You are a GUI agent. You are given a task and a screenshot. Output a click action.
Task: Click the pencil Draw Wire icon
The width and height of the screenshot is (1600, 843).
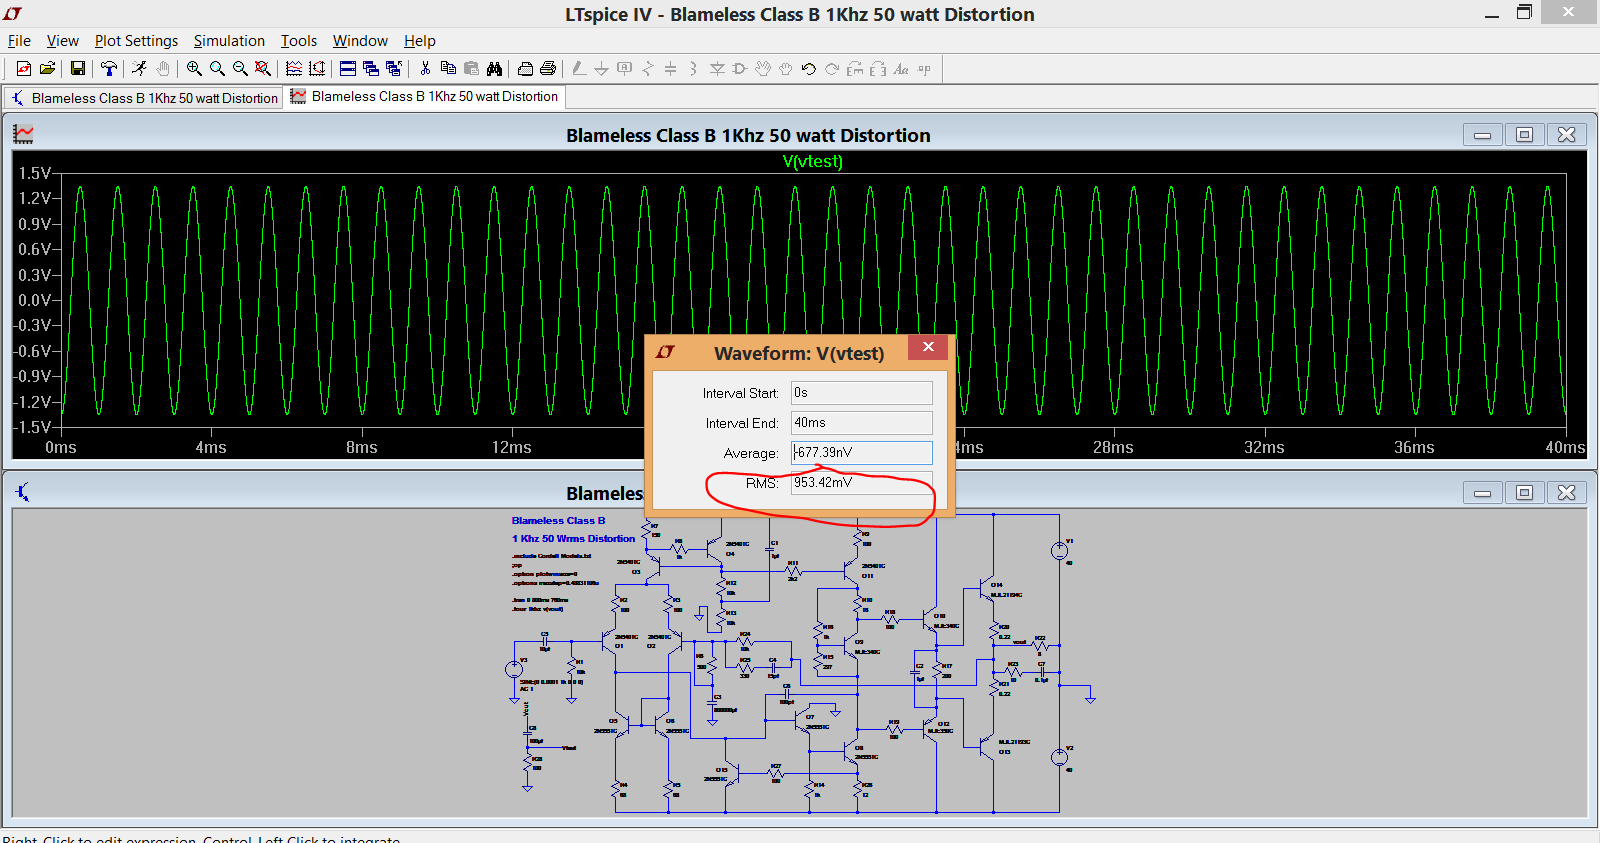[579, 69]
